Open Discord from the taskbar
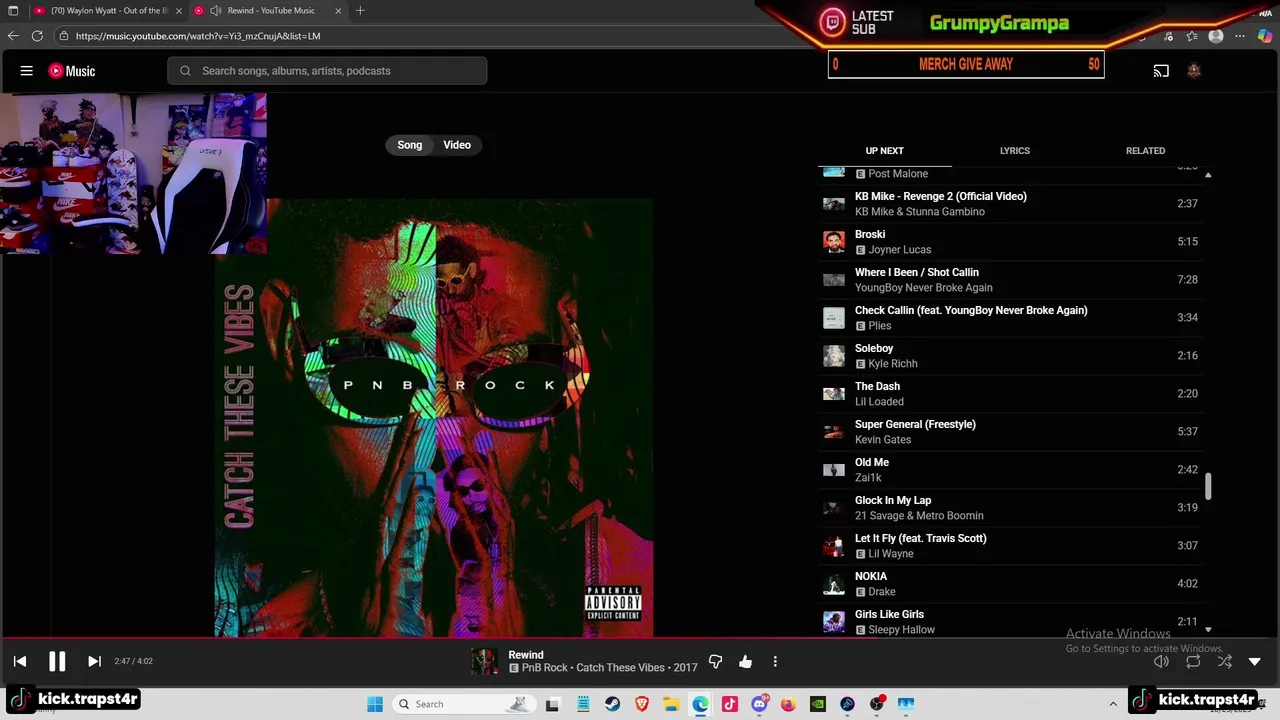Viewport: 1280px width, 720px height. tap(759, 704)
